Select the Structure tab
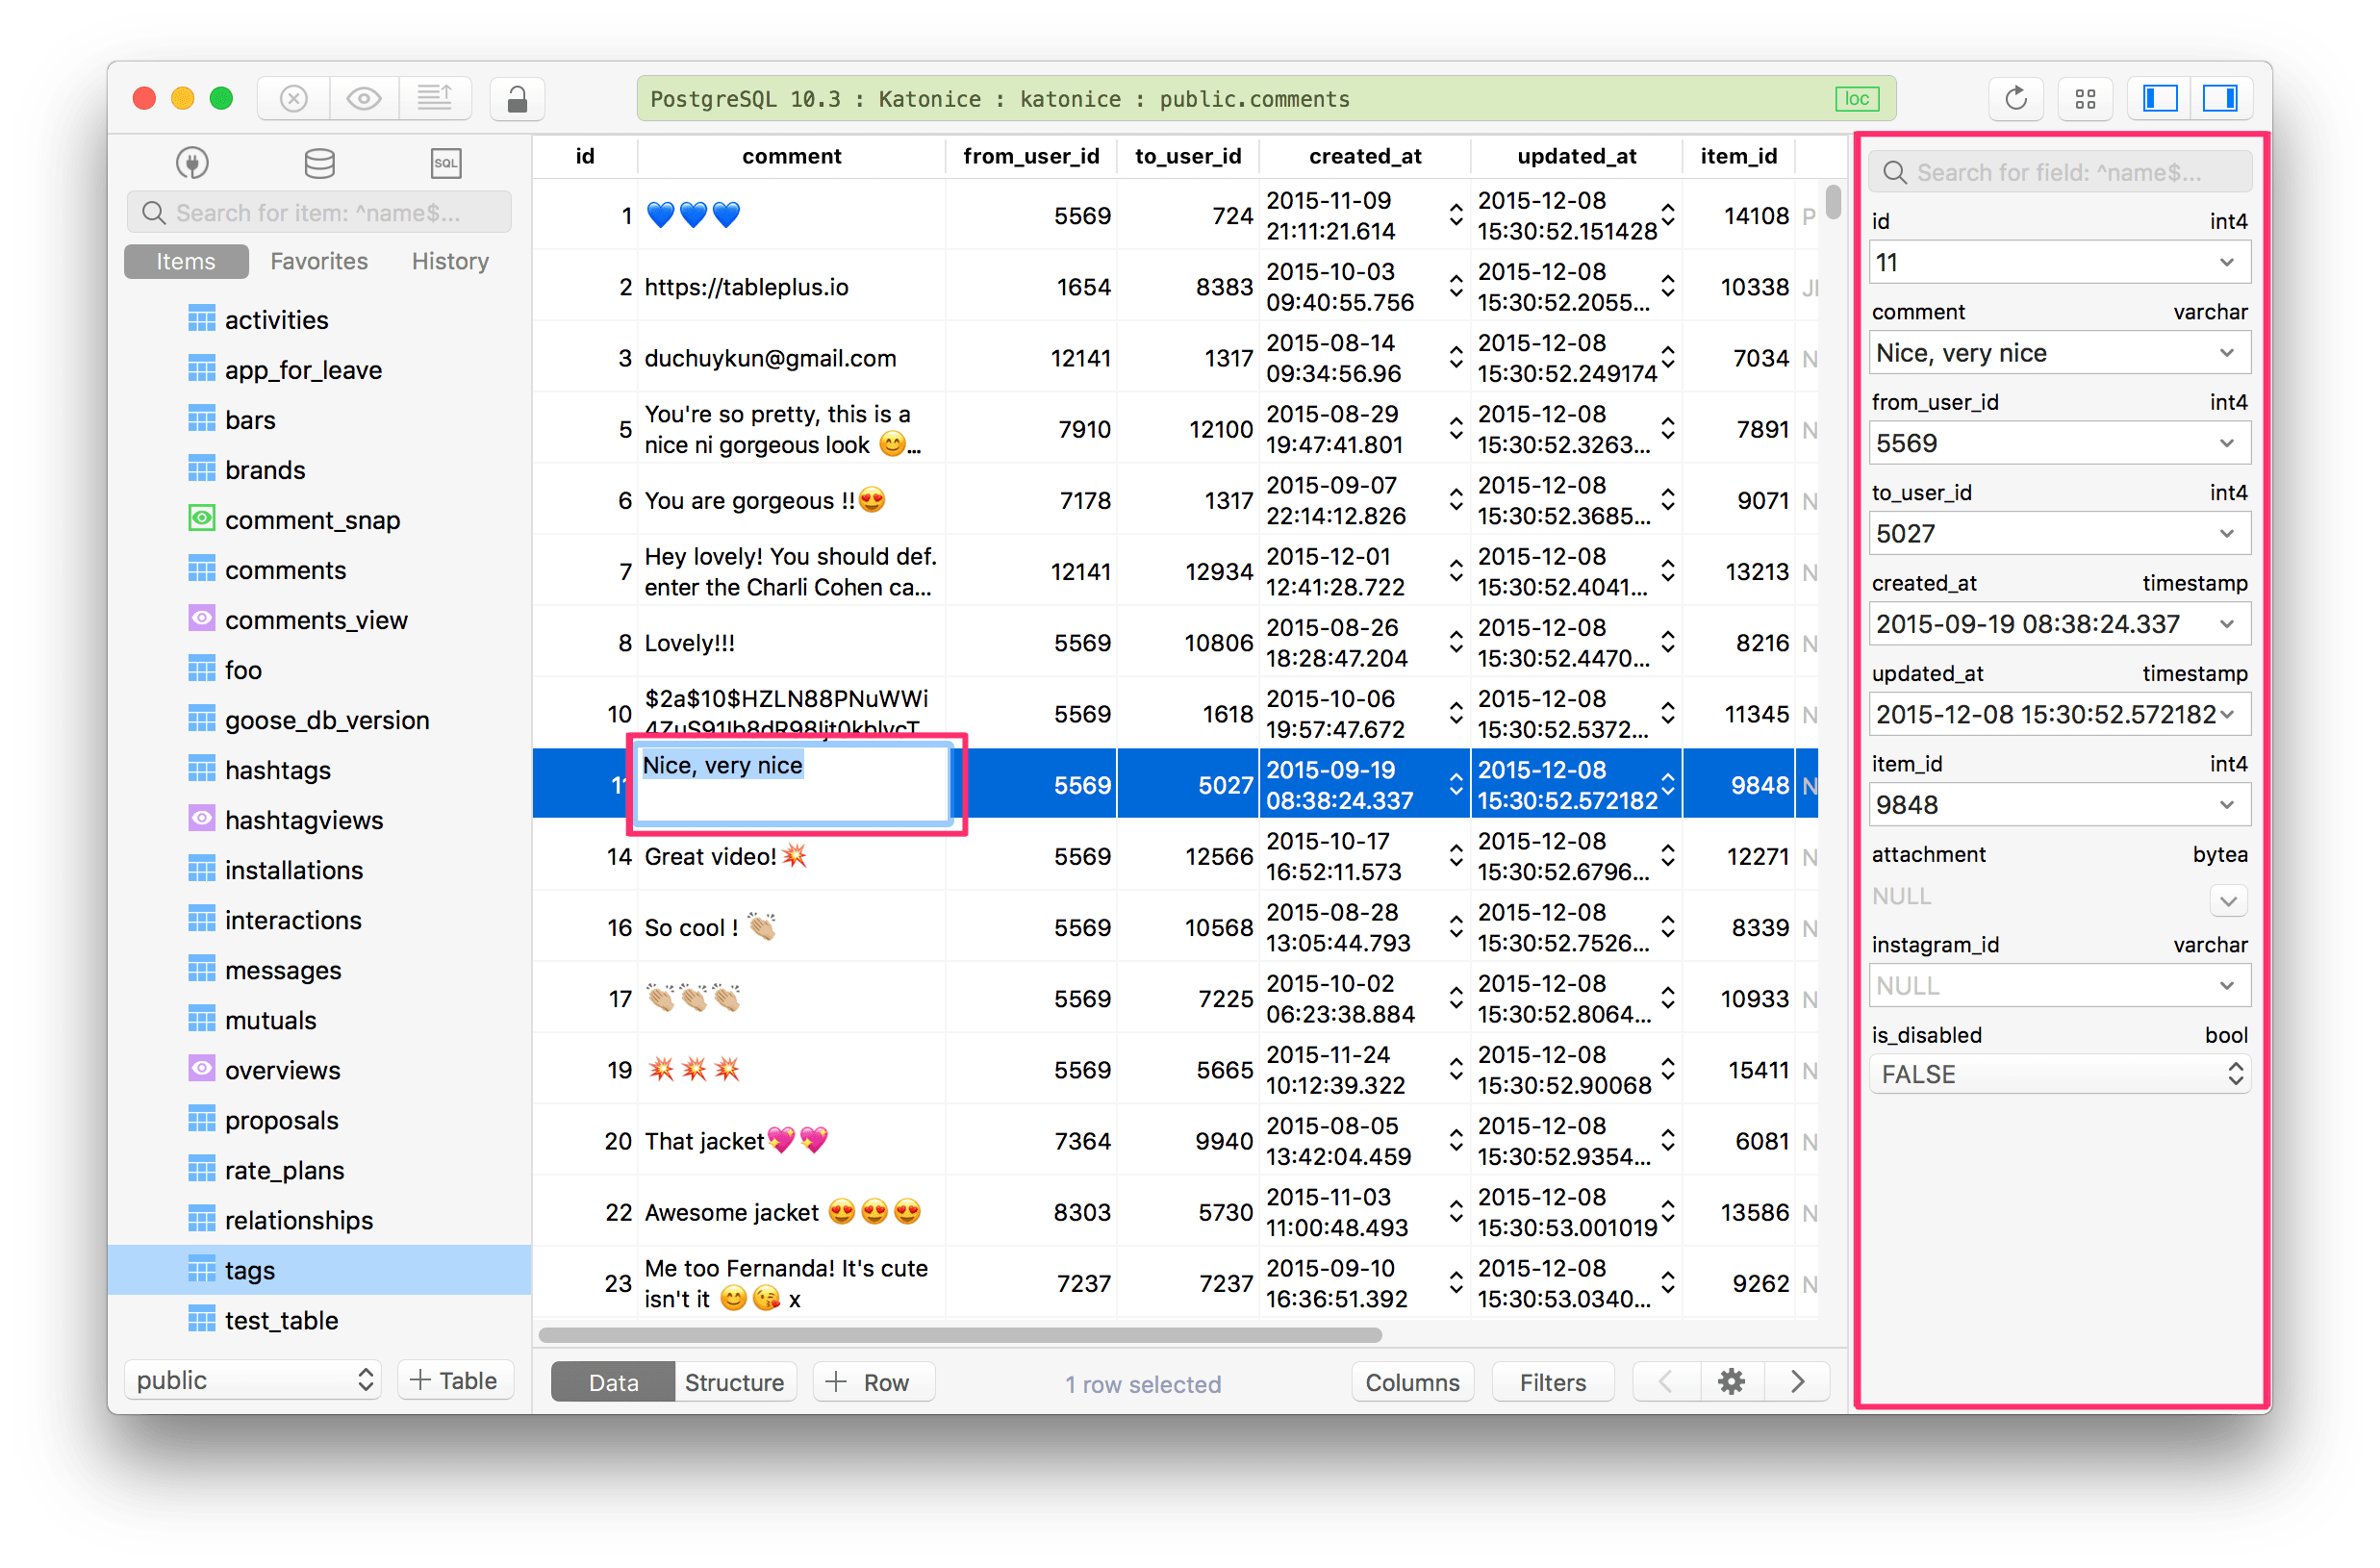Viewport: 2380px width, 1568px height. [x=731, y=1382]
